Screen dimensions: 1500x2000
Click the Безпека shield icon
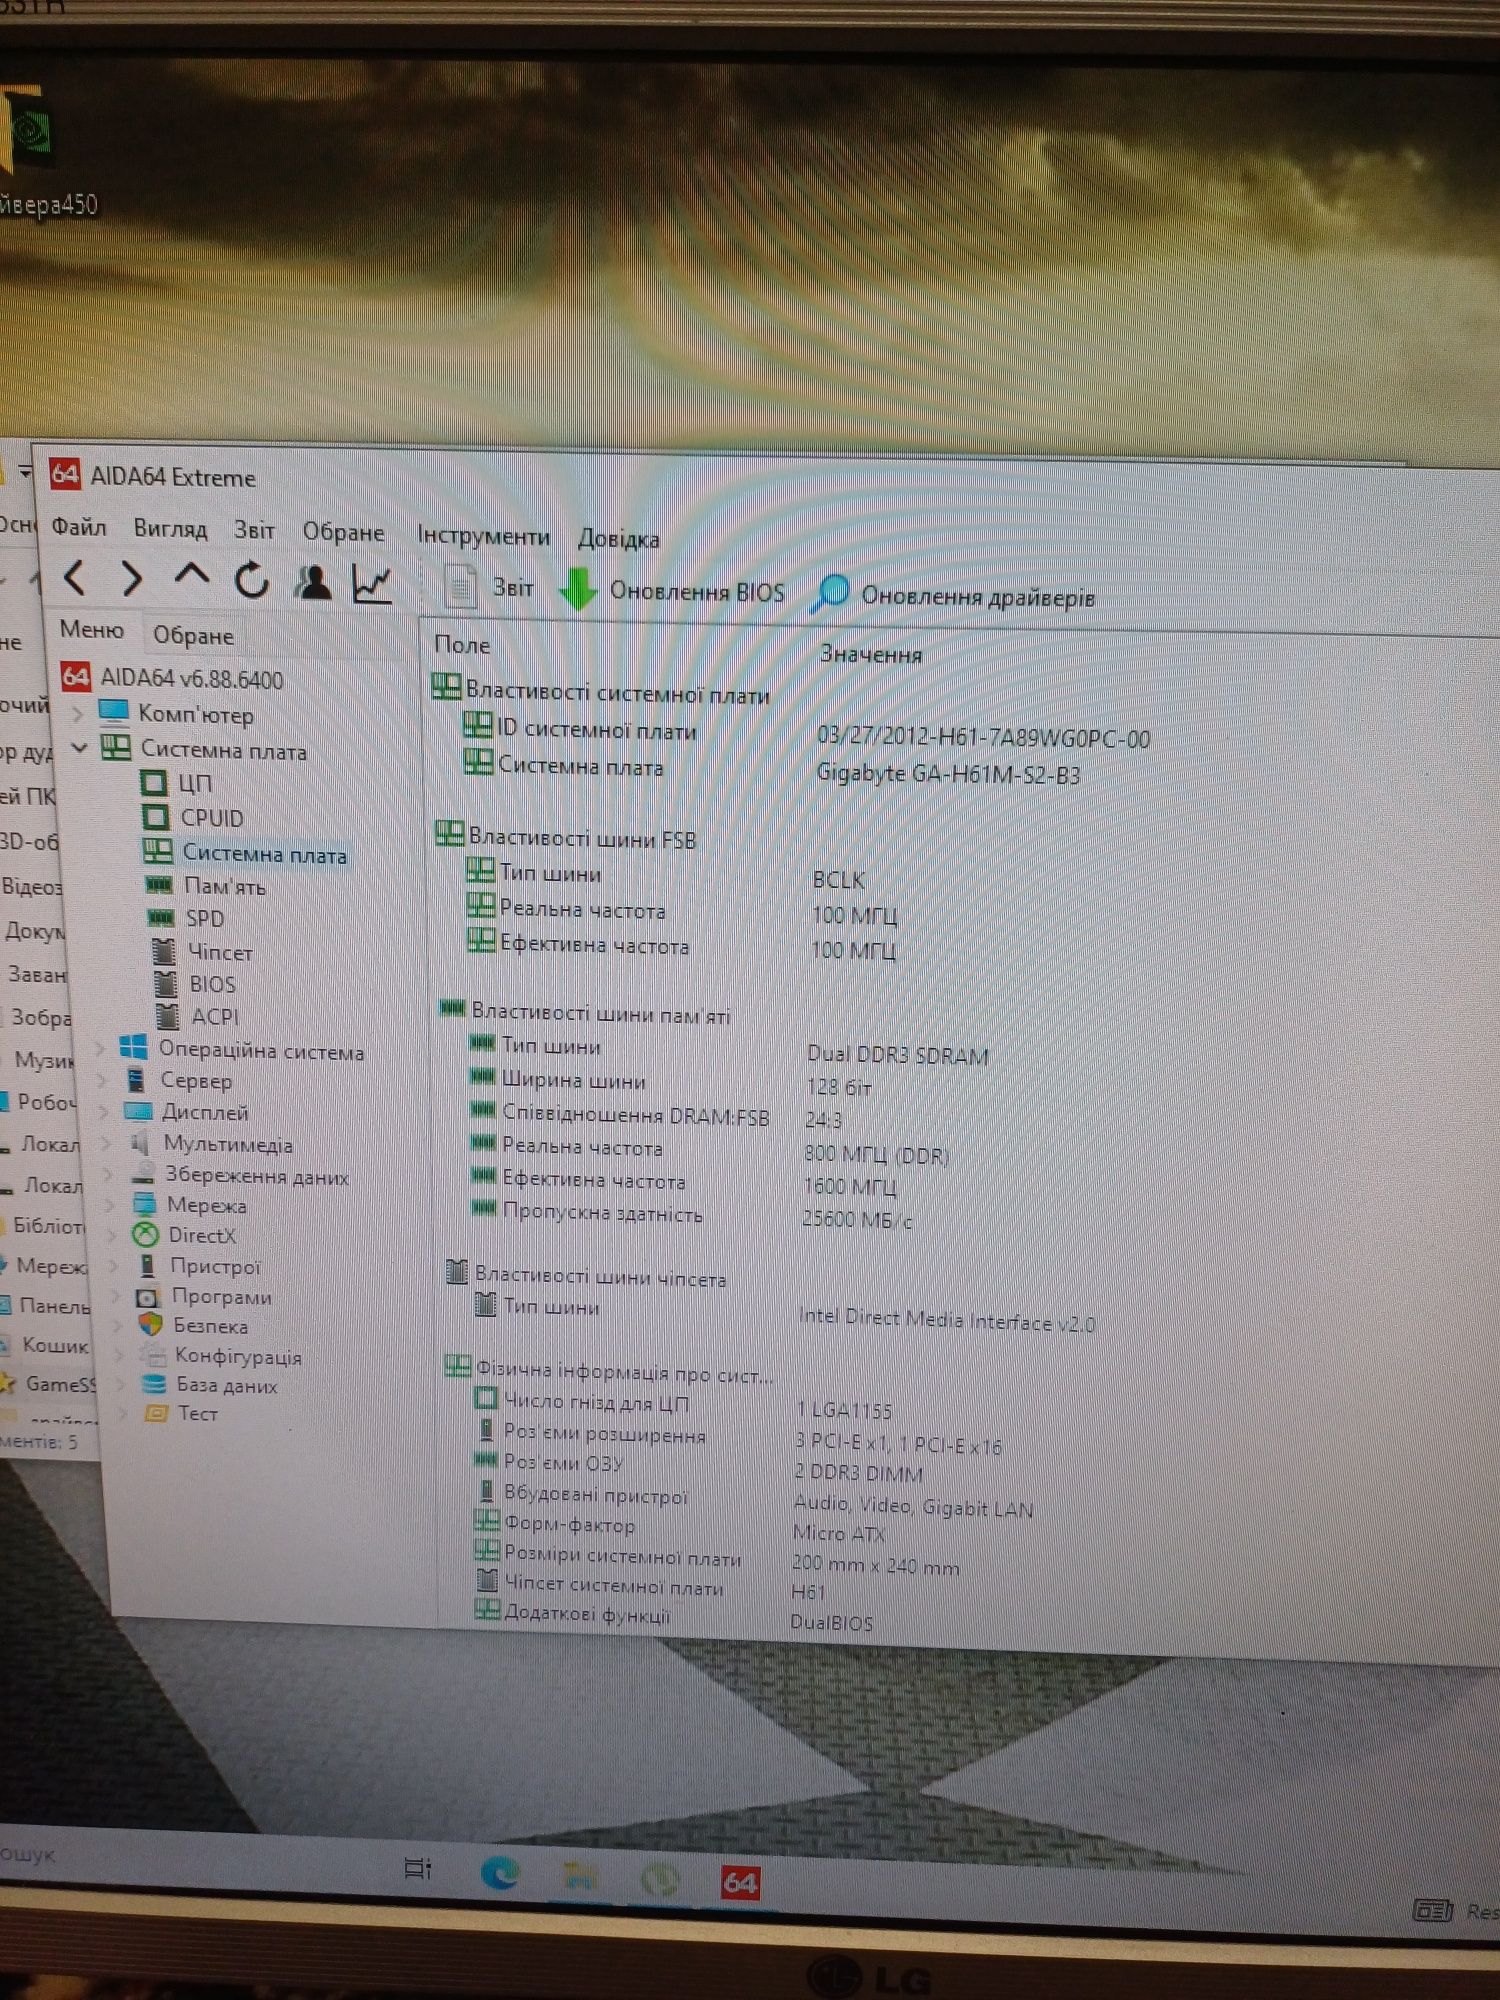[150, 1325]
